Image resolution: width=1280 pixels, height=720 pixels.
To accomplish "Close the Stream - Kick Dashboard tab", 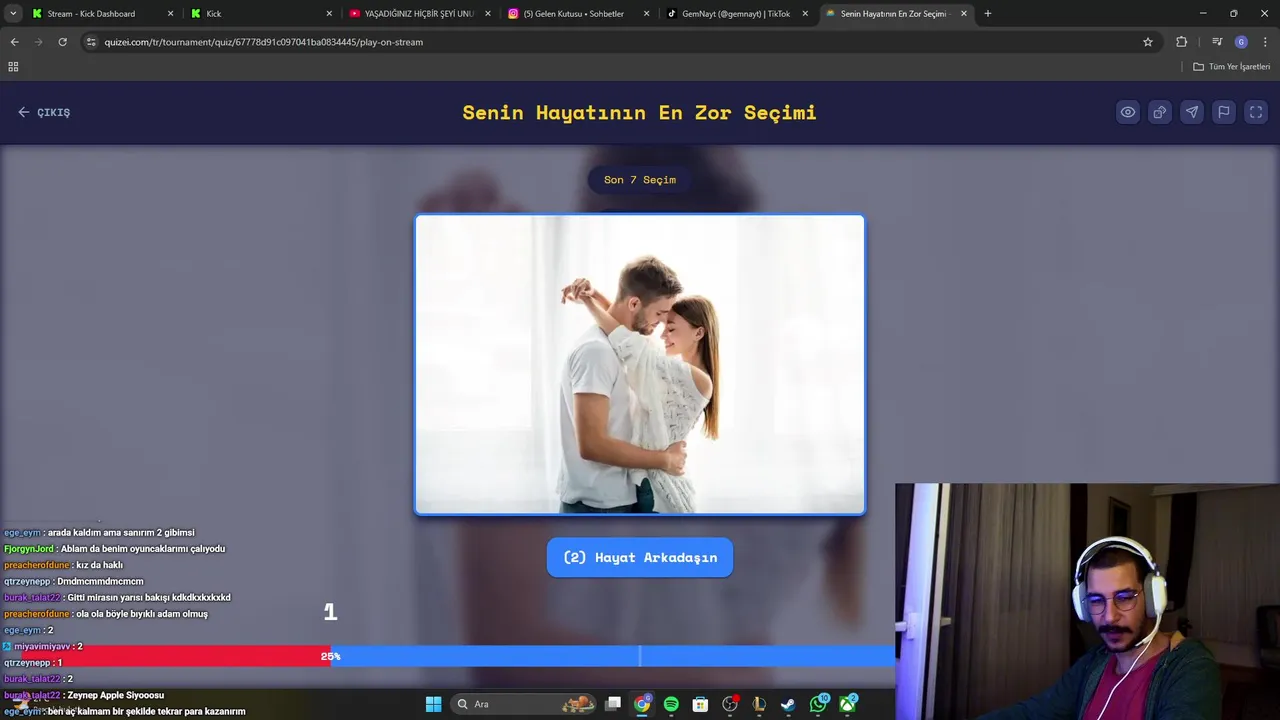I will (170, 14).
